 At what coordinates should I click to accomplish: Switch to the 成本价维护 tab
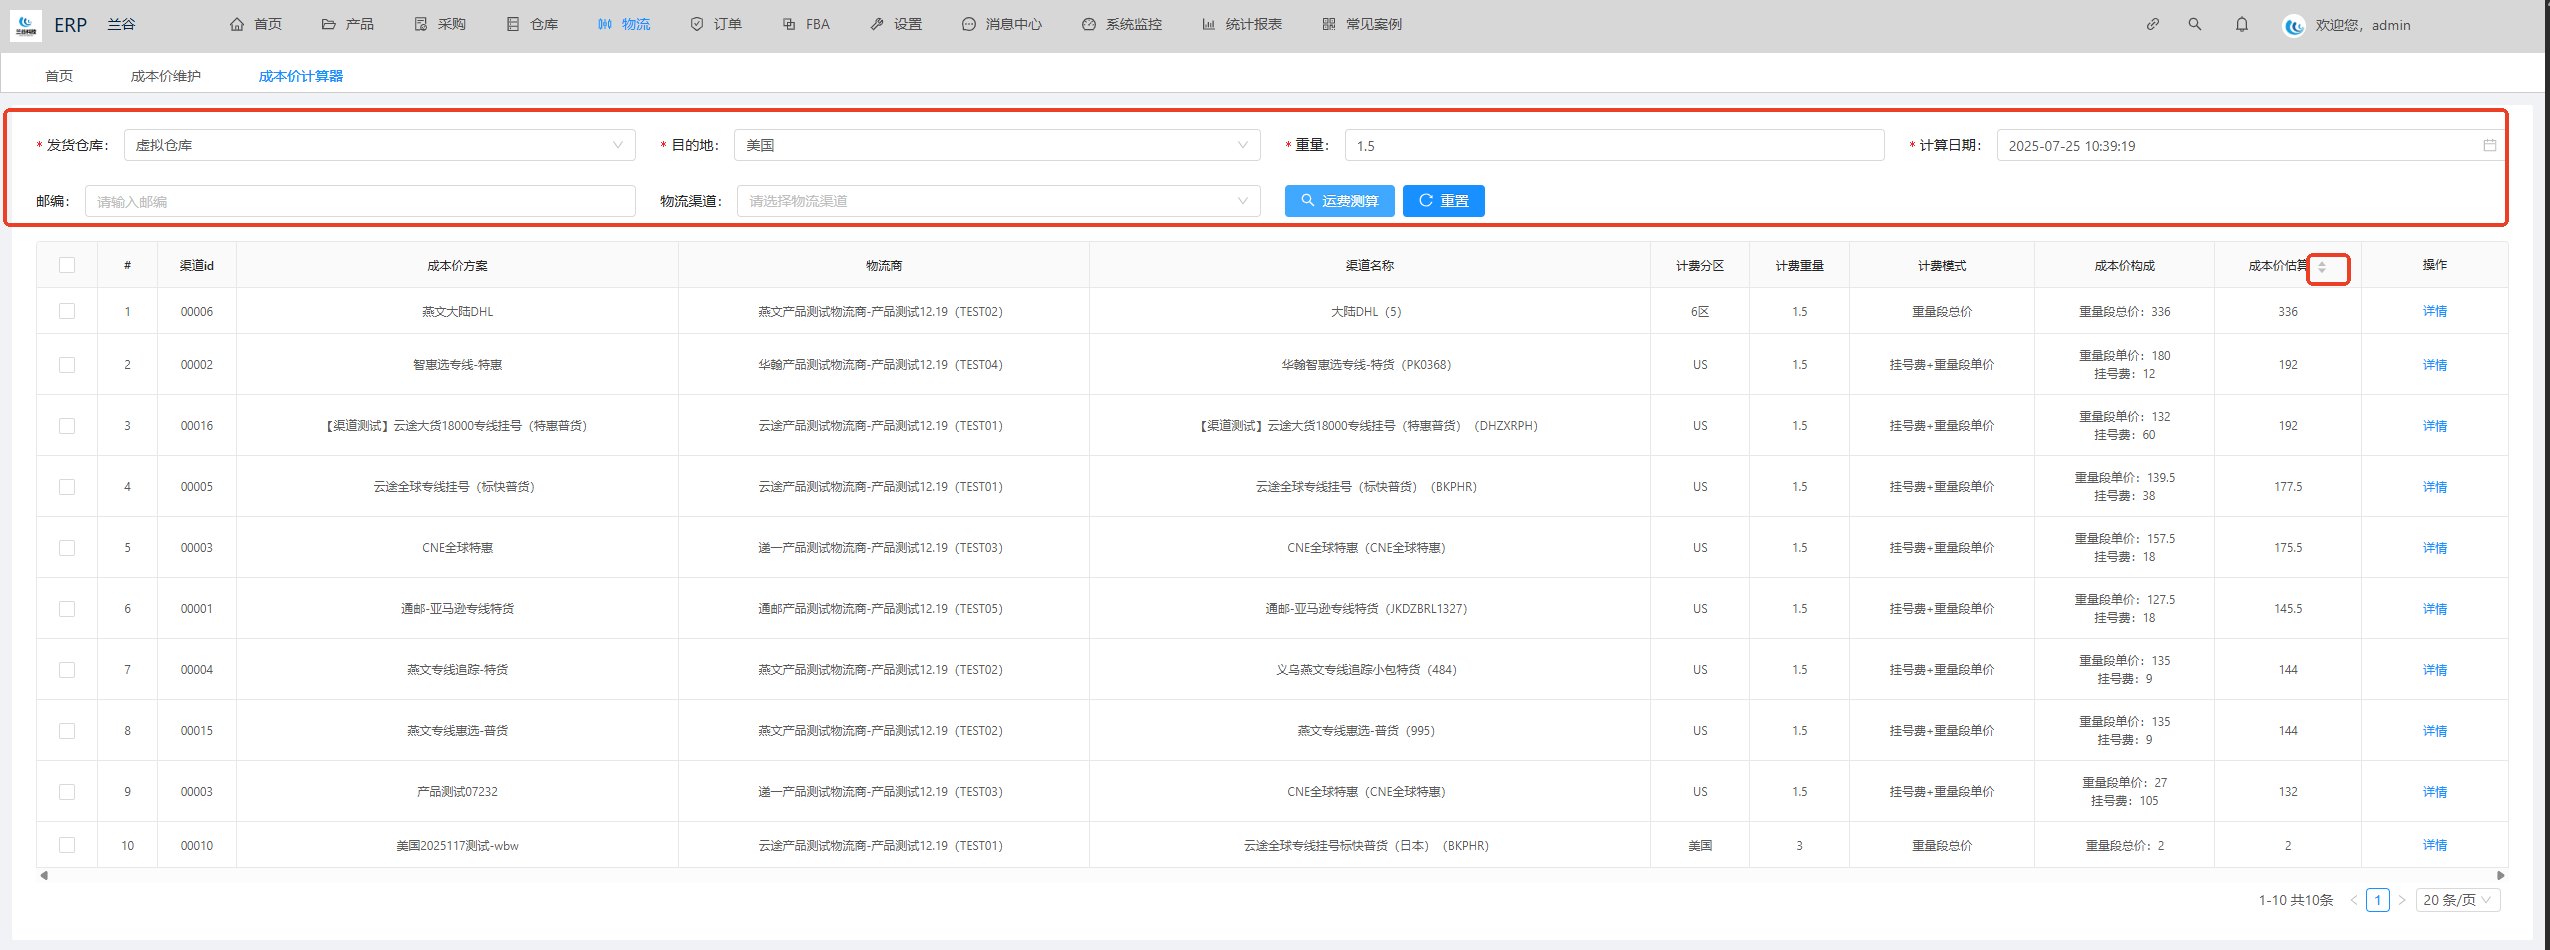(x=165, y=76)
